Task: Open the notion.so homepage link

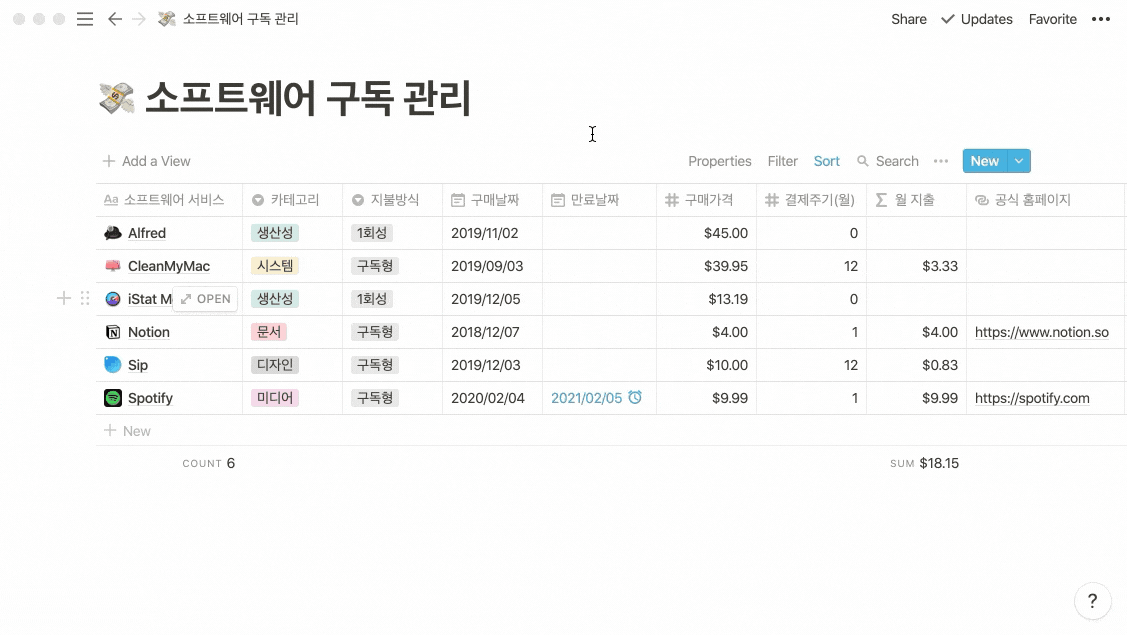Action: click(x=1041, y=332)
